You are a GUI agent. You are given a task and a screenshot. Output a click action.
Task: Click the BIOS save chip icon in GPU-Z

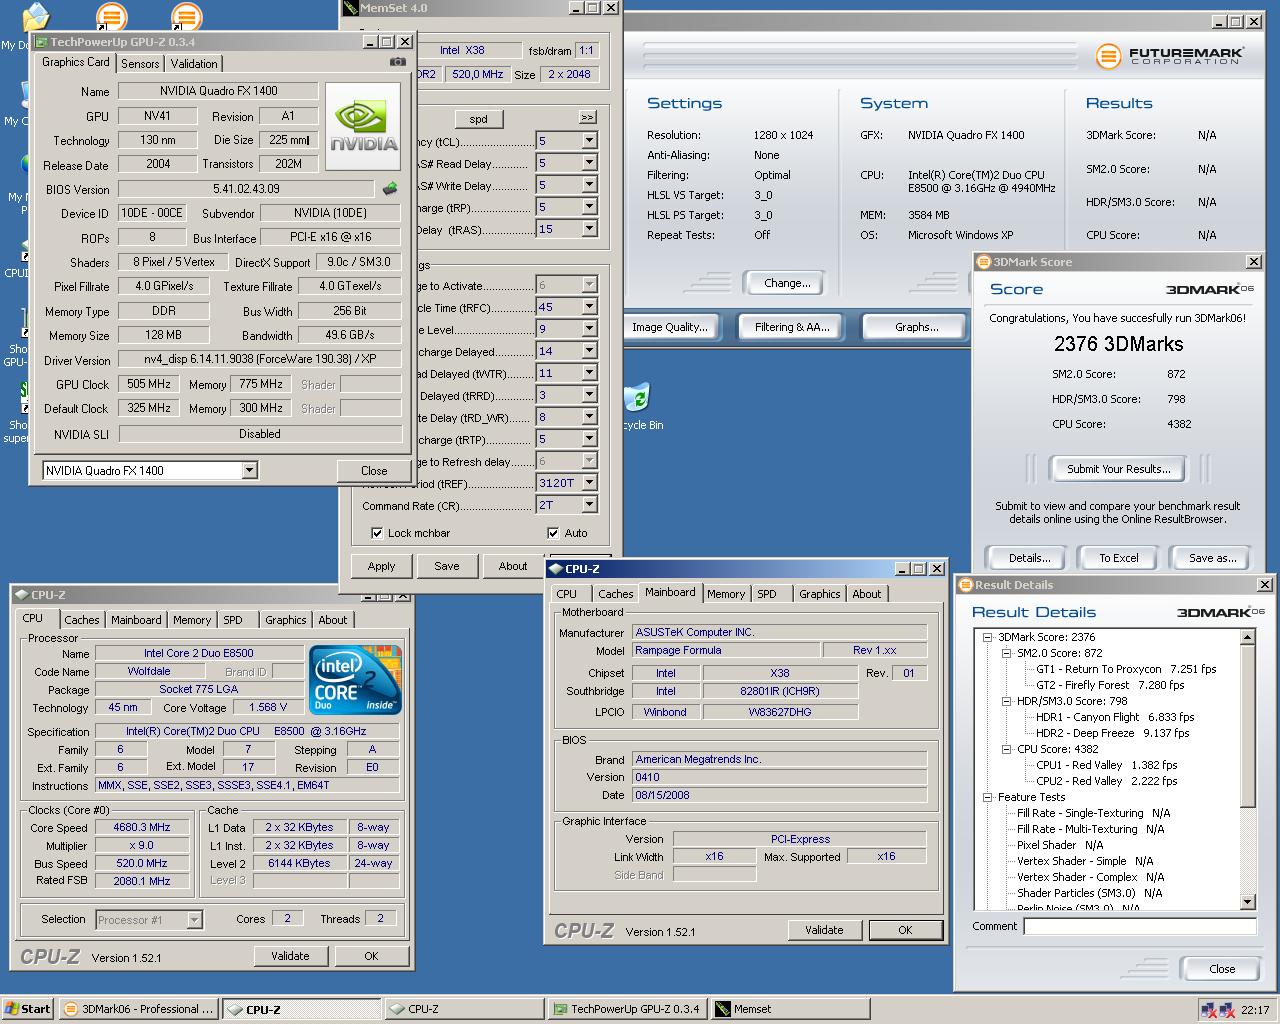(x=390, y=188)
